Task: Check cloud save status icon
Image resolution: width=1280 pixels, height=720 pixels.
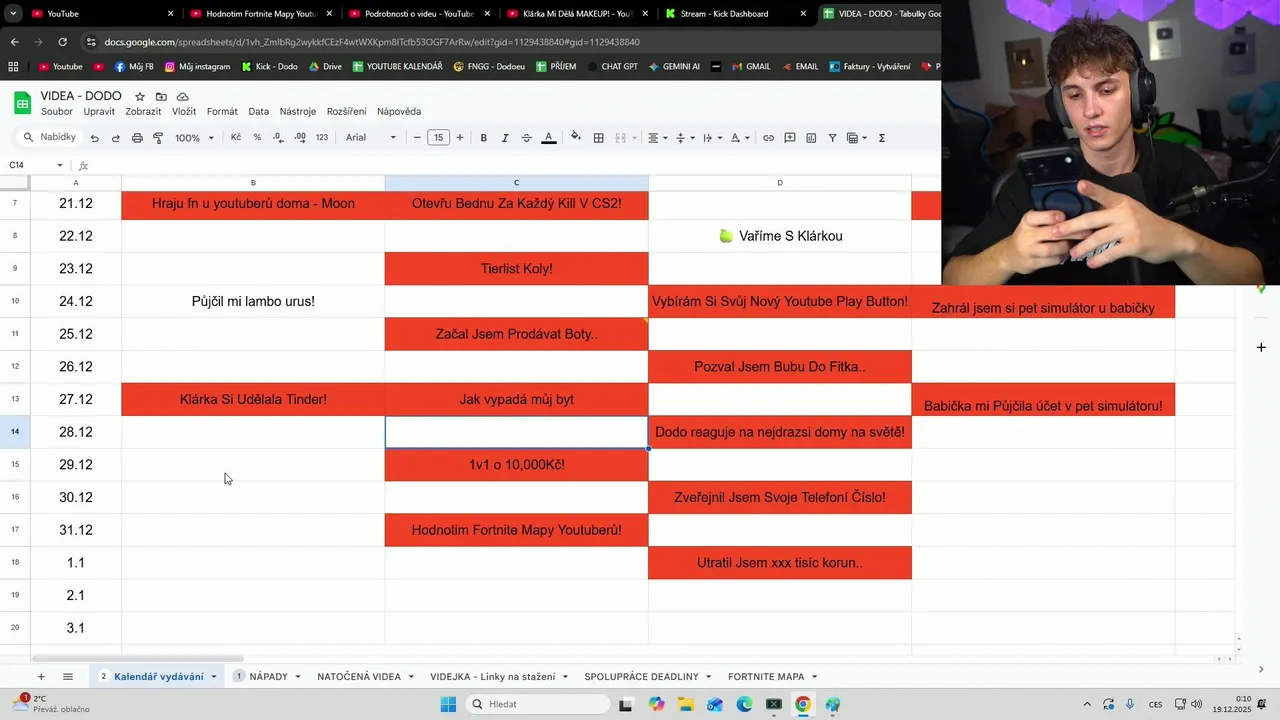Action: point(183,97)
